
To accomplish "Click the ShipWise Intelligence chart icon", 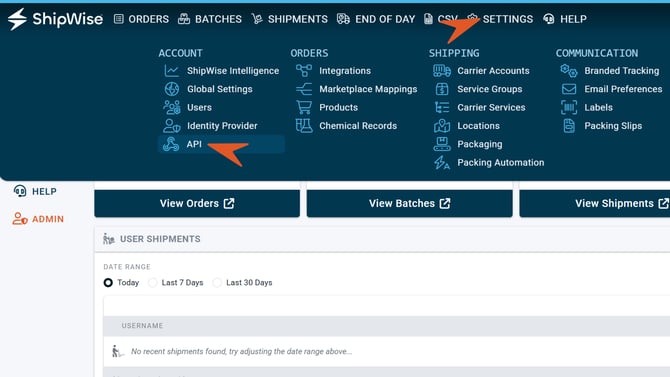I will [172, 71].
